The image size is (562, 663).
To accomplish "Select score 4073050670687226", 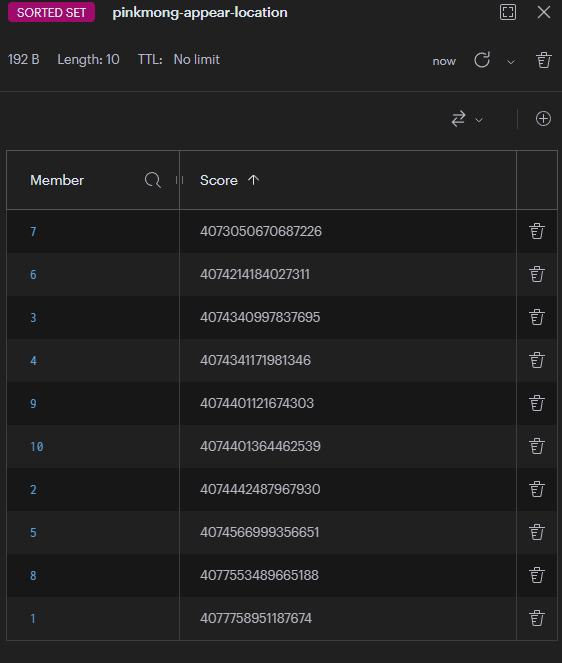I will [x=260, y=231].
